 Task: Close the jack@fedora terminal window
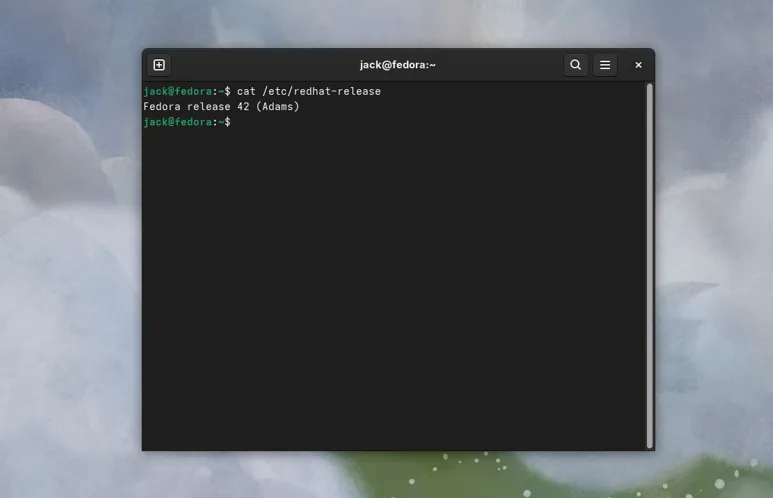(x=638, y=65)
